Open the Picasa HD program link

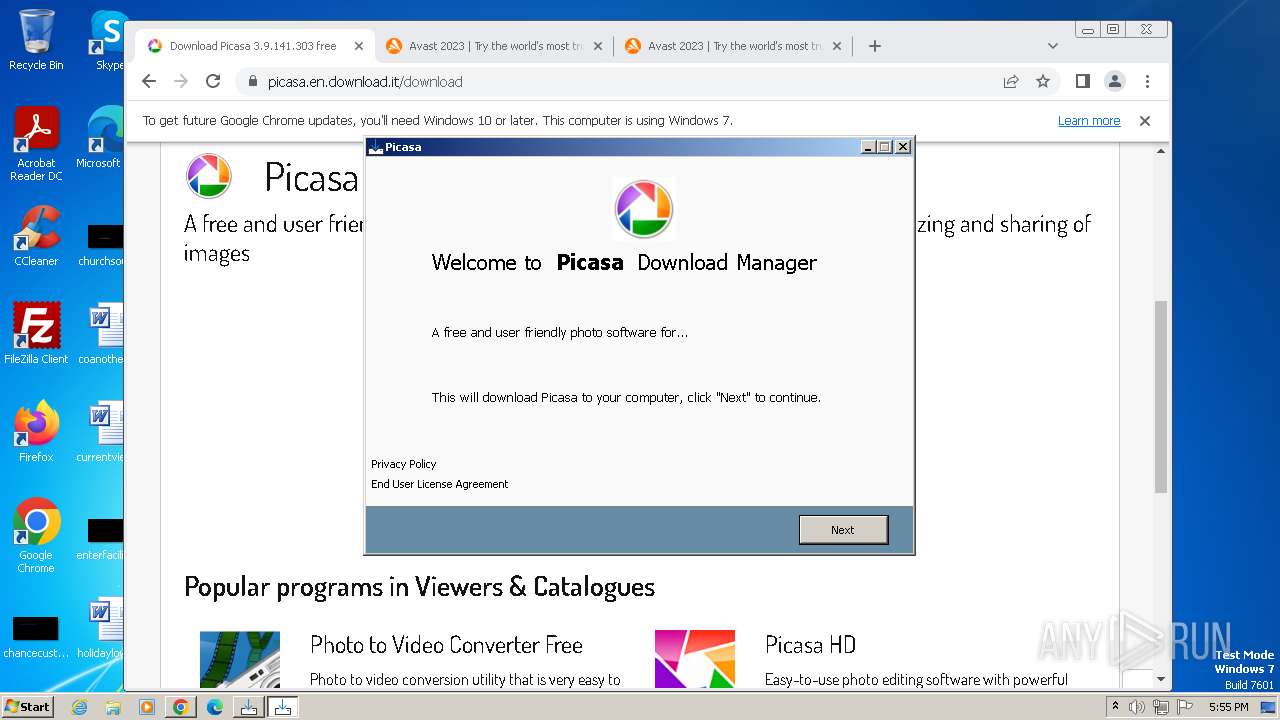(x=810, y=645)
